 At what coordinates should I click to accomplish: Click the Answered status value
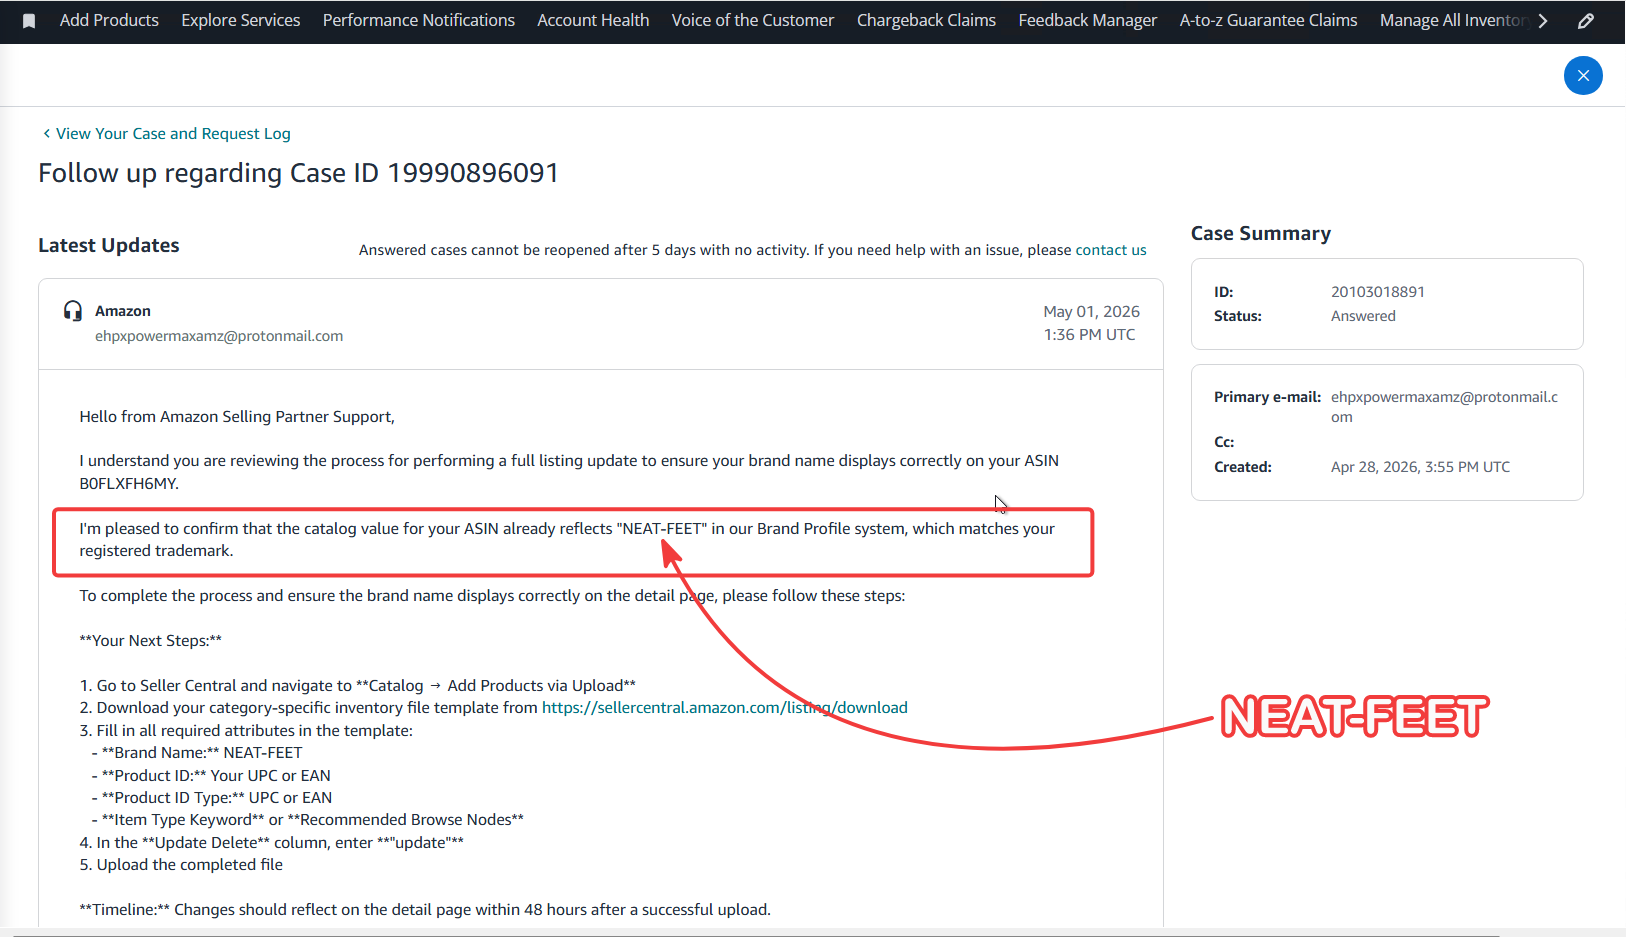(x=1363, y=316)
